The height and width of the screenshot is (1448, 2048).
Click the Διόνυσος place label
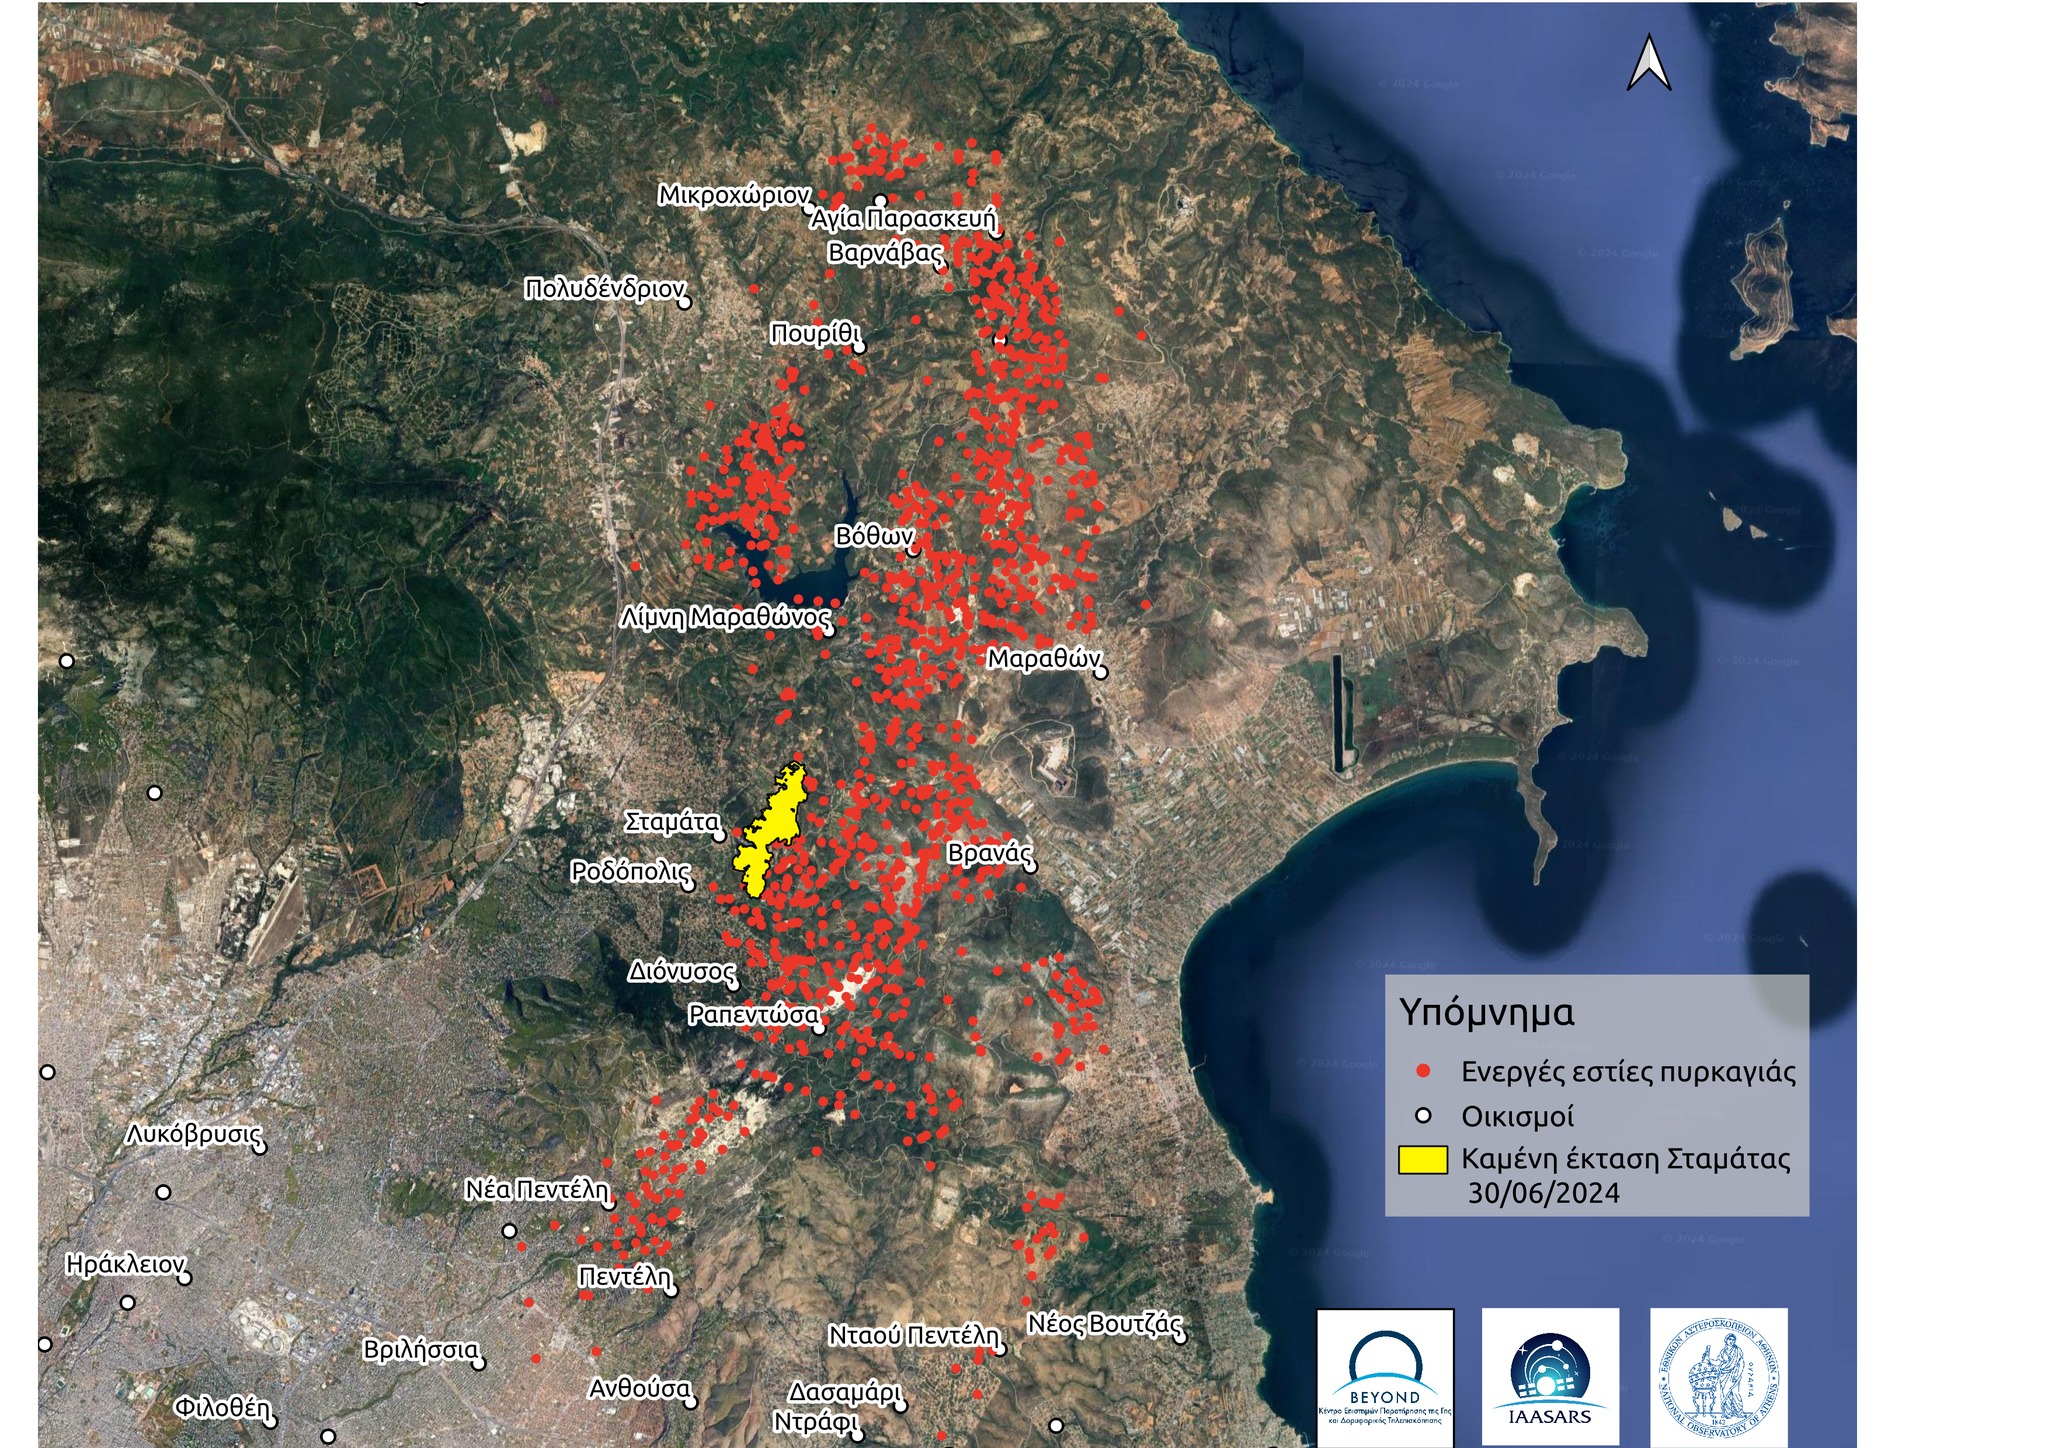click(x=682, y=972)
